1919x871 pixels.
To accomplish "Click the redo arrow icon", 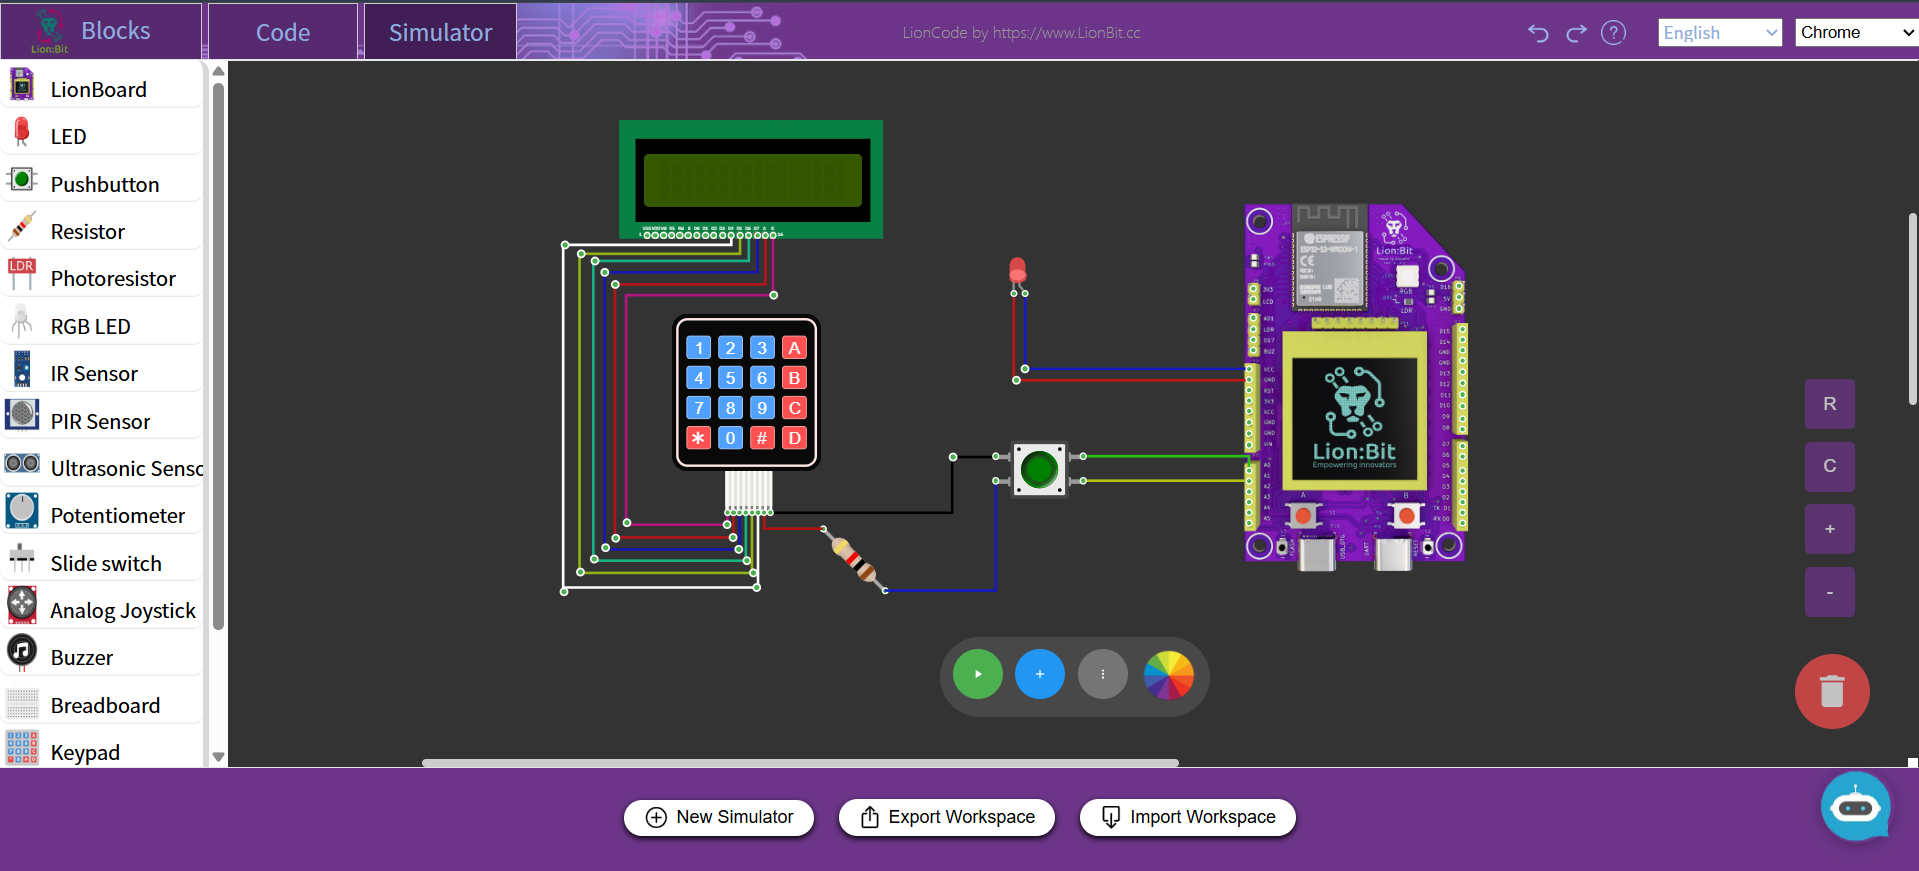I will click(x=1576, y=33).
